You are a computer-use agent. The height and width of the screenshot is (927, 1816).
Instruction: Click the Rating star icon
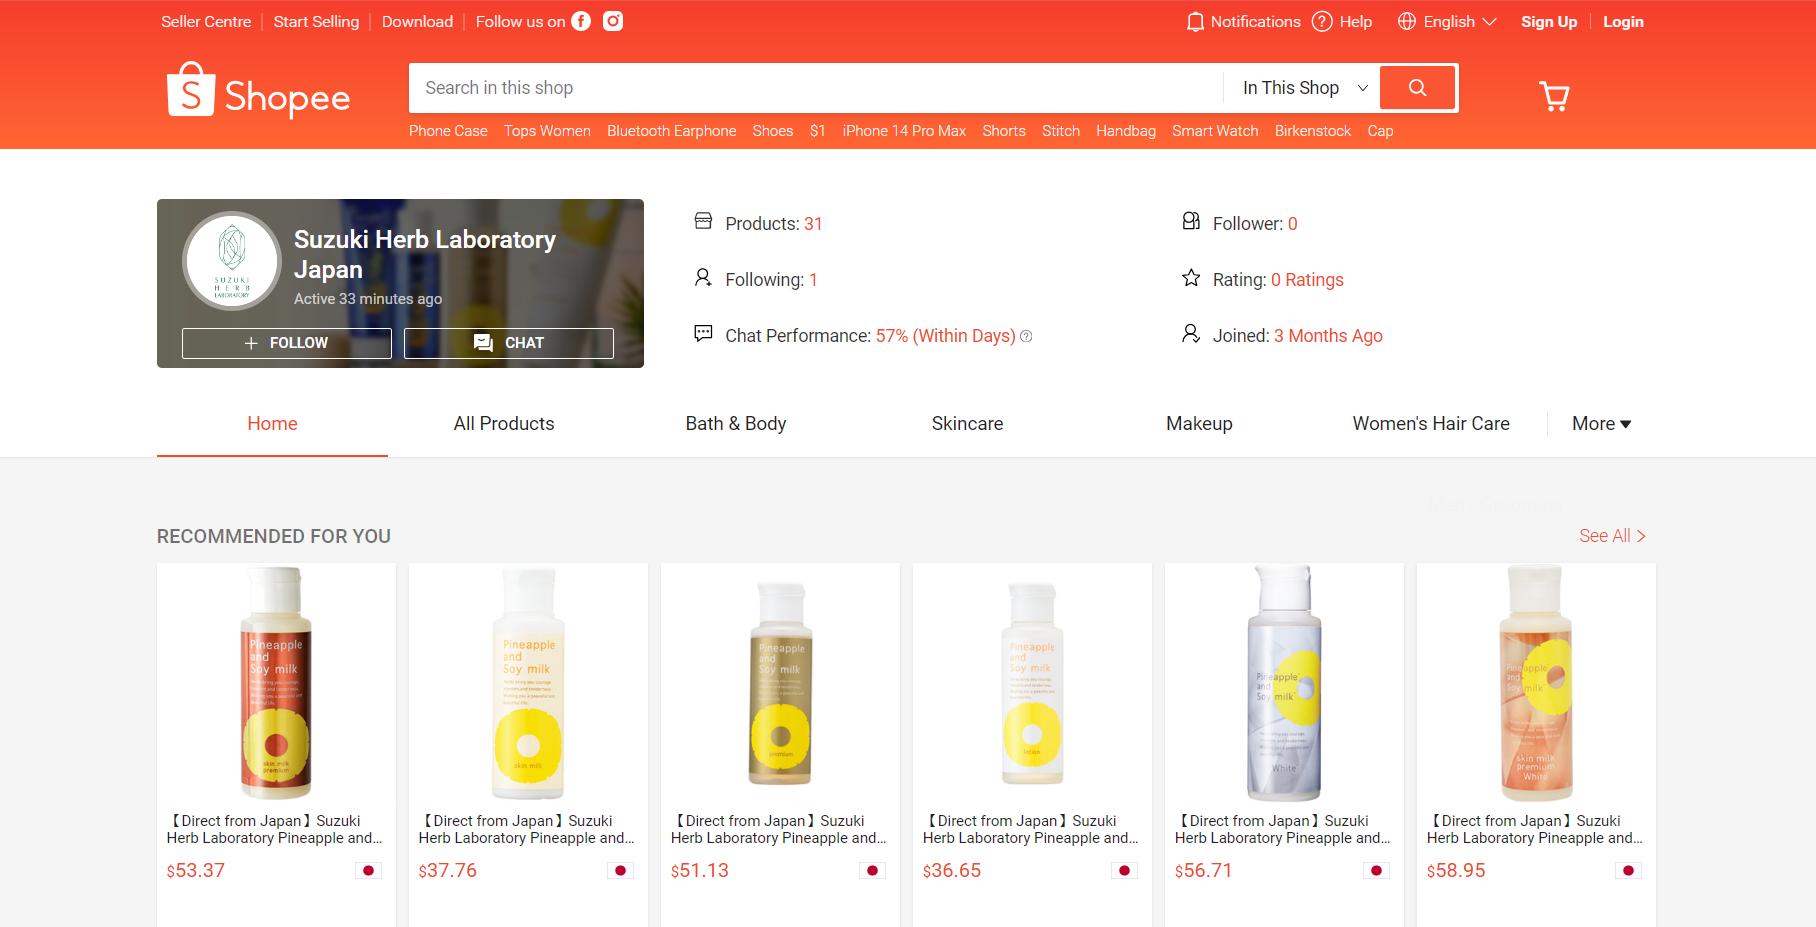point(1191,278)
